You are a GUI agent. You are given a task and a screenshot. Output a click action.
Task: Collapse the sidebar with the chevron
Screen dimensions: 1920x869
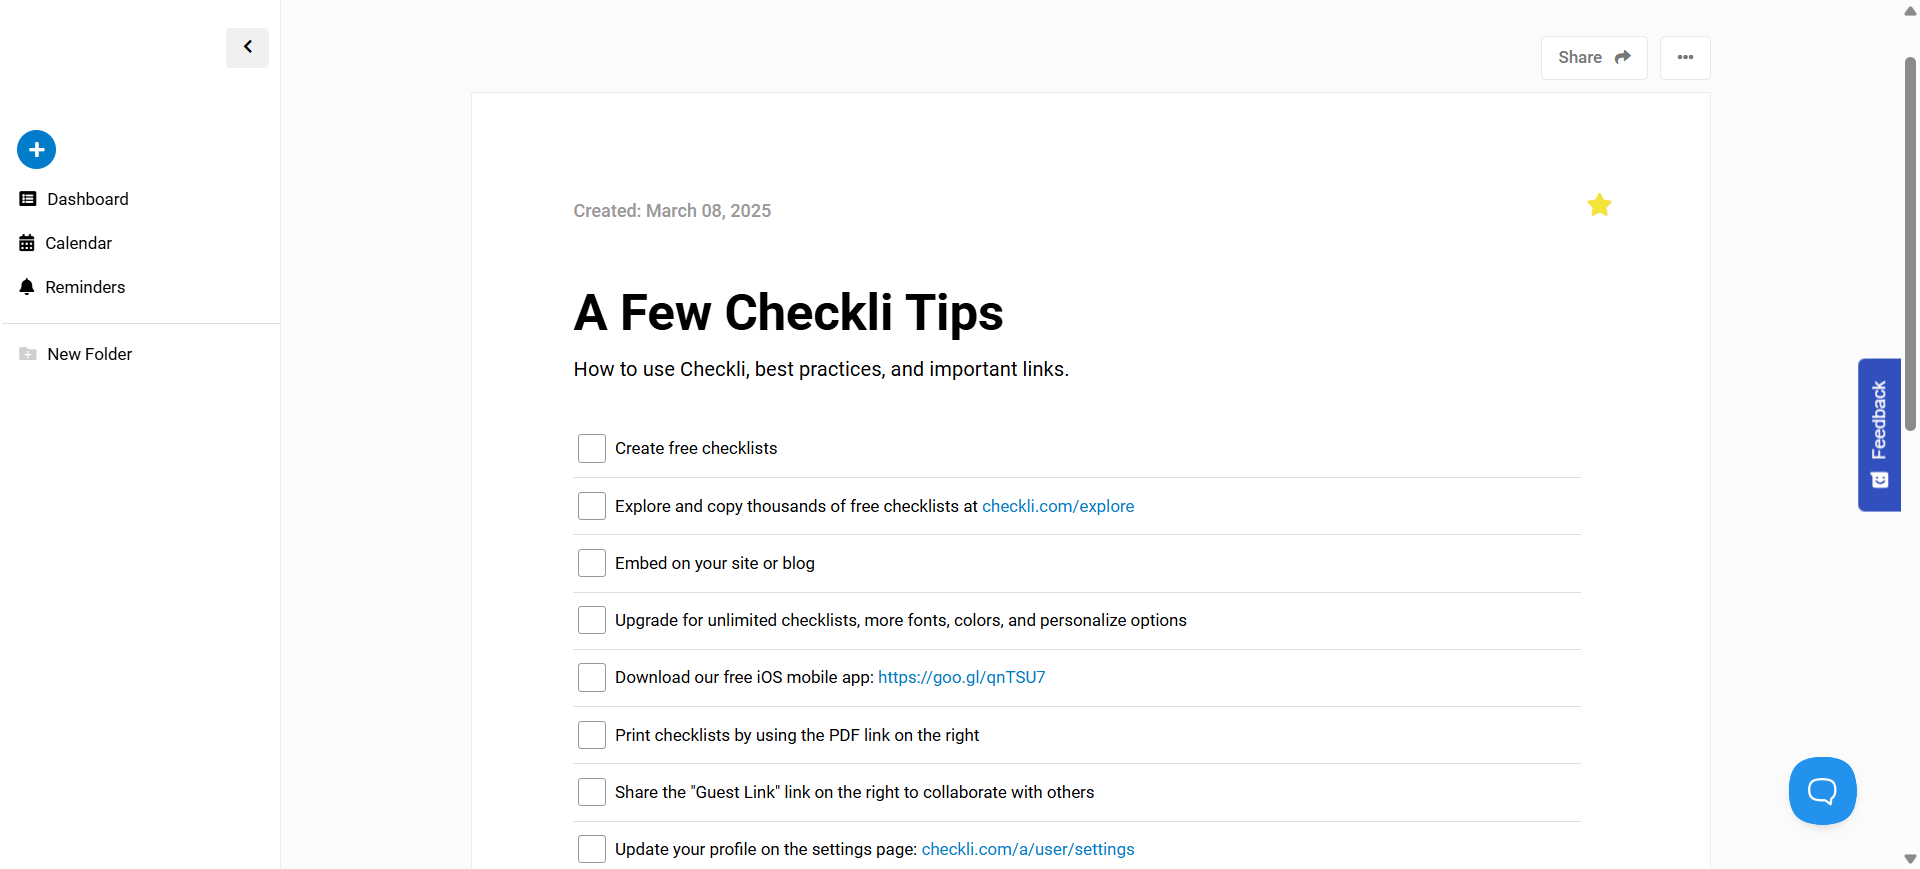(247, 47)
